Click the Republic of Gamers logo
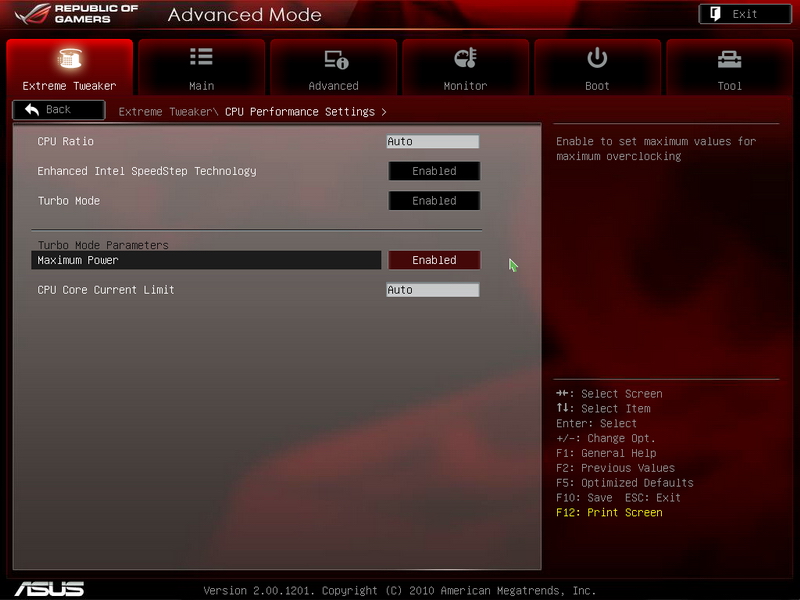 [x=77, y=14]
